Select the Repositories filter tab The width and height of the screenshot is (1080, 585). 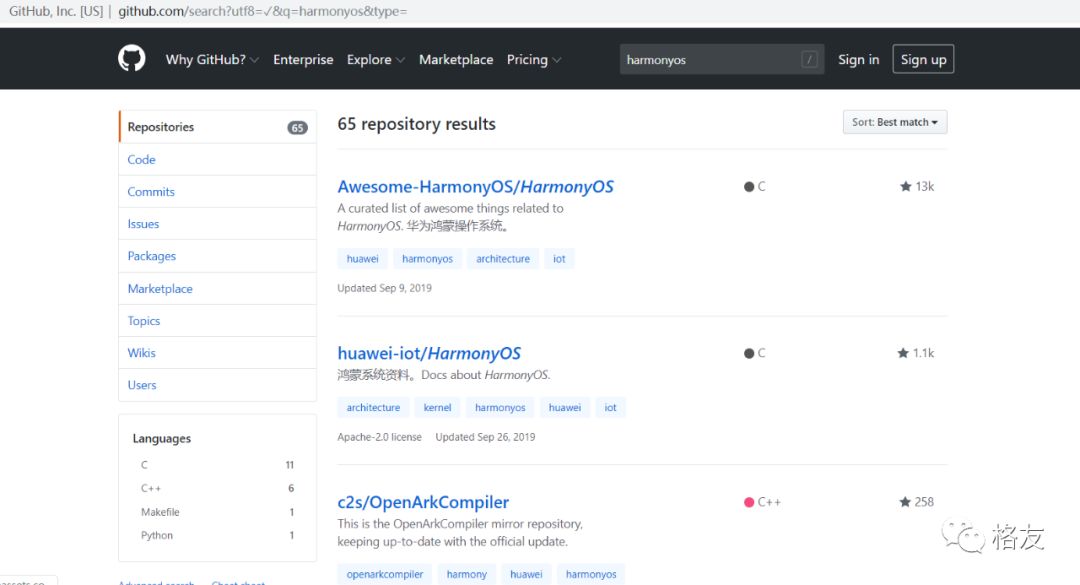click(x=218, y=127)
